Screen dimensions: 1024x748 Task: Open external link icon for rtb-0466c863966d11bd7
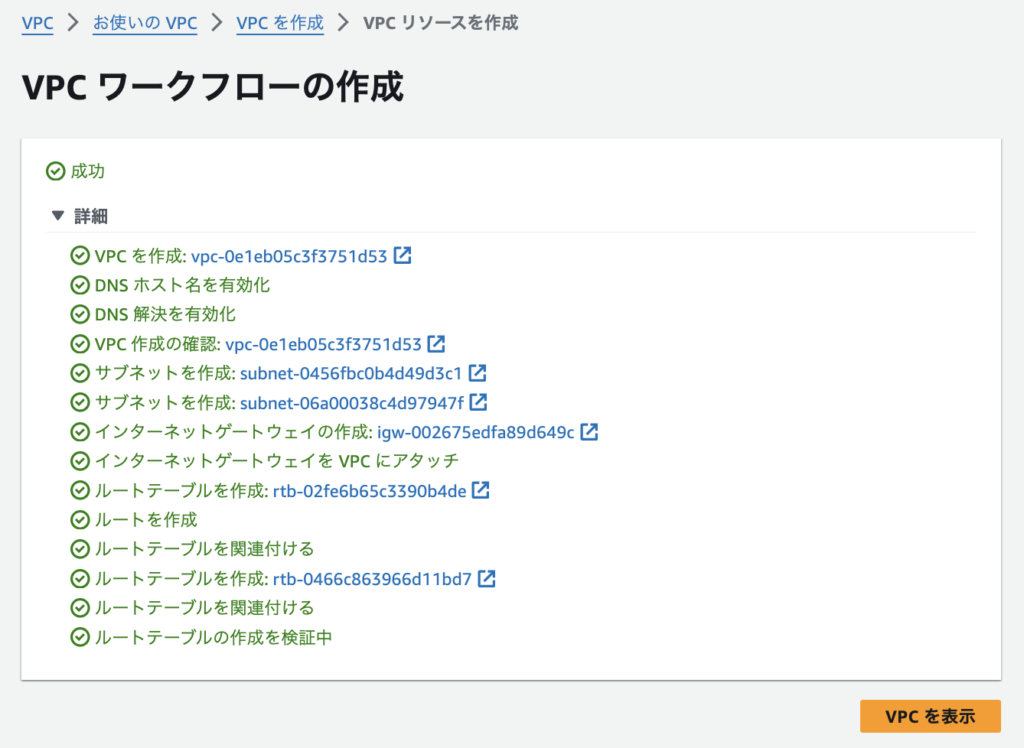pos(487,579)
